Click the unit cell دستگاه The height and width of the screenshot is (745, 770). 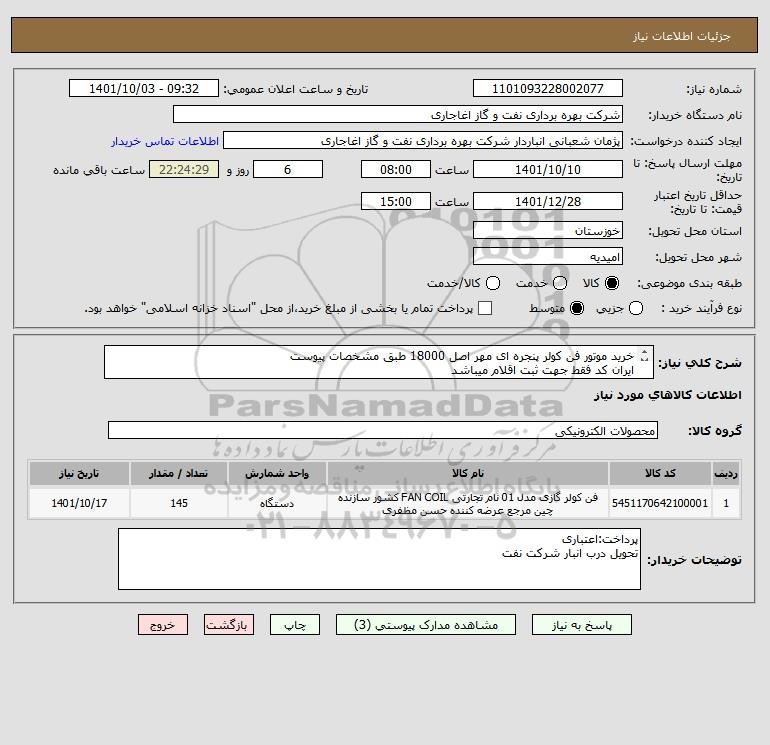coord(277,503)
